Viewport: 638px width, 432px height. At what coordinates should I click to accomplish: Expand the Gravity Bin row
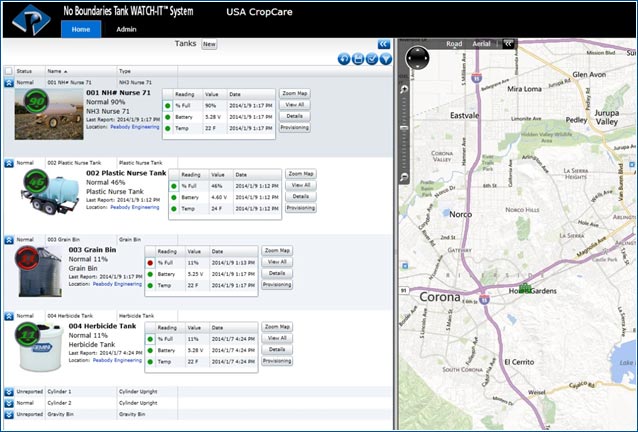(9, 415)
